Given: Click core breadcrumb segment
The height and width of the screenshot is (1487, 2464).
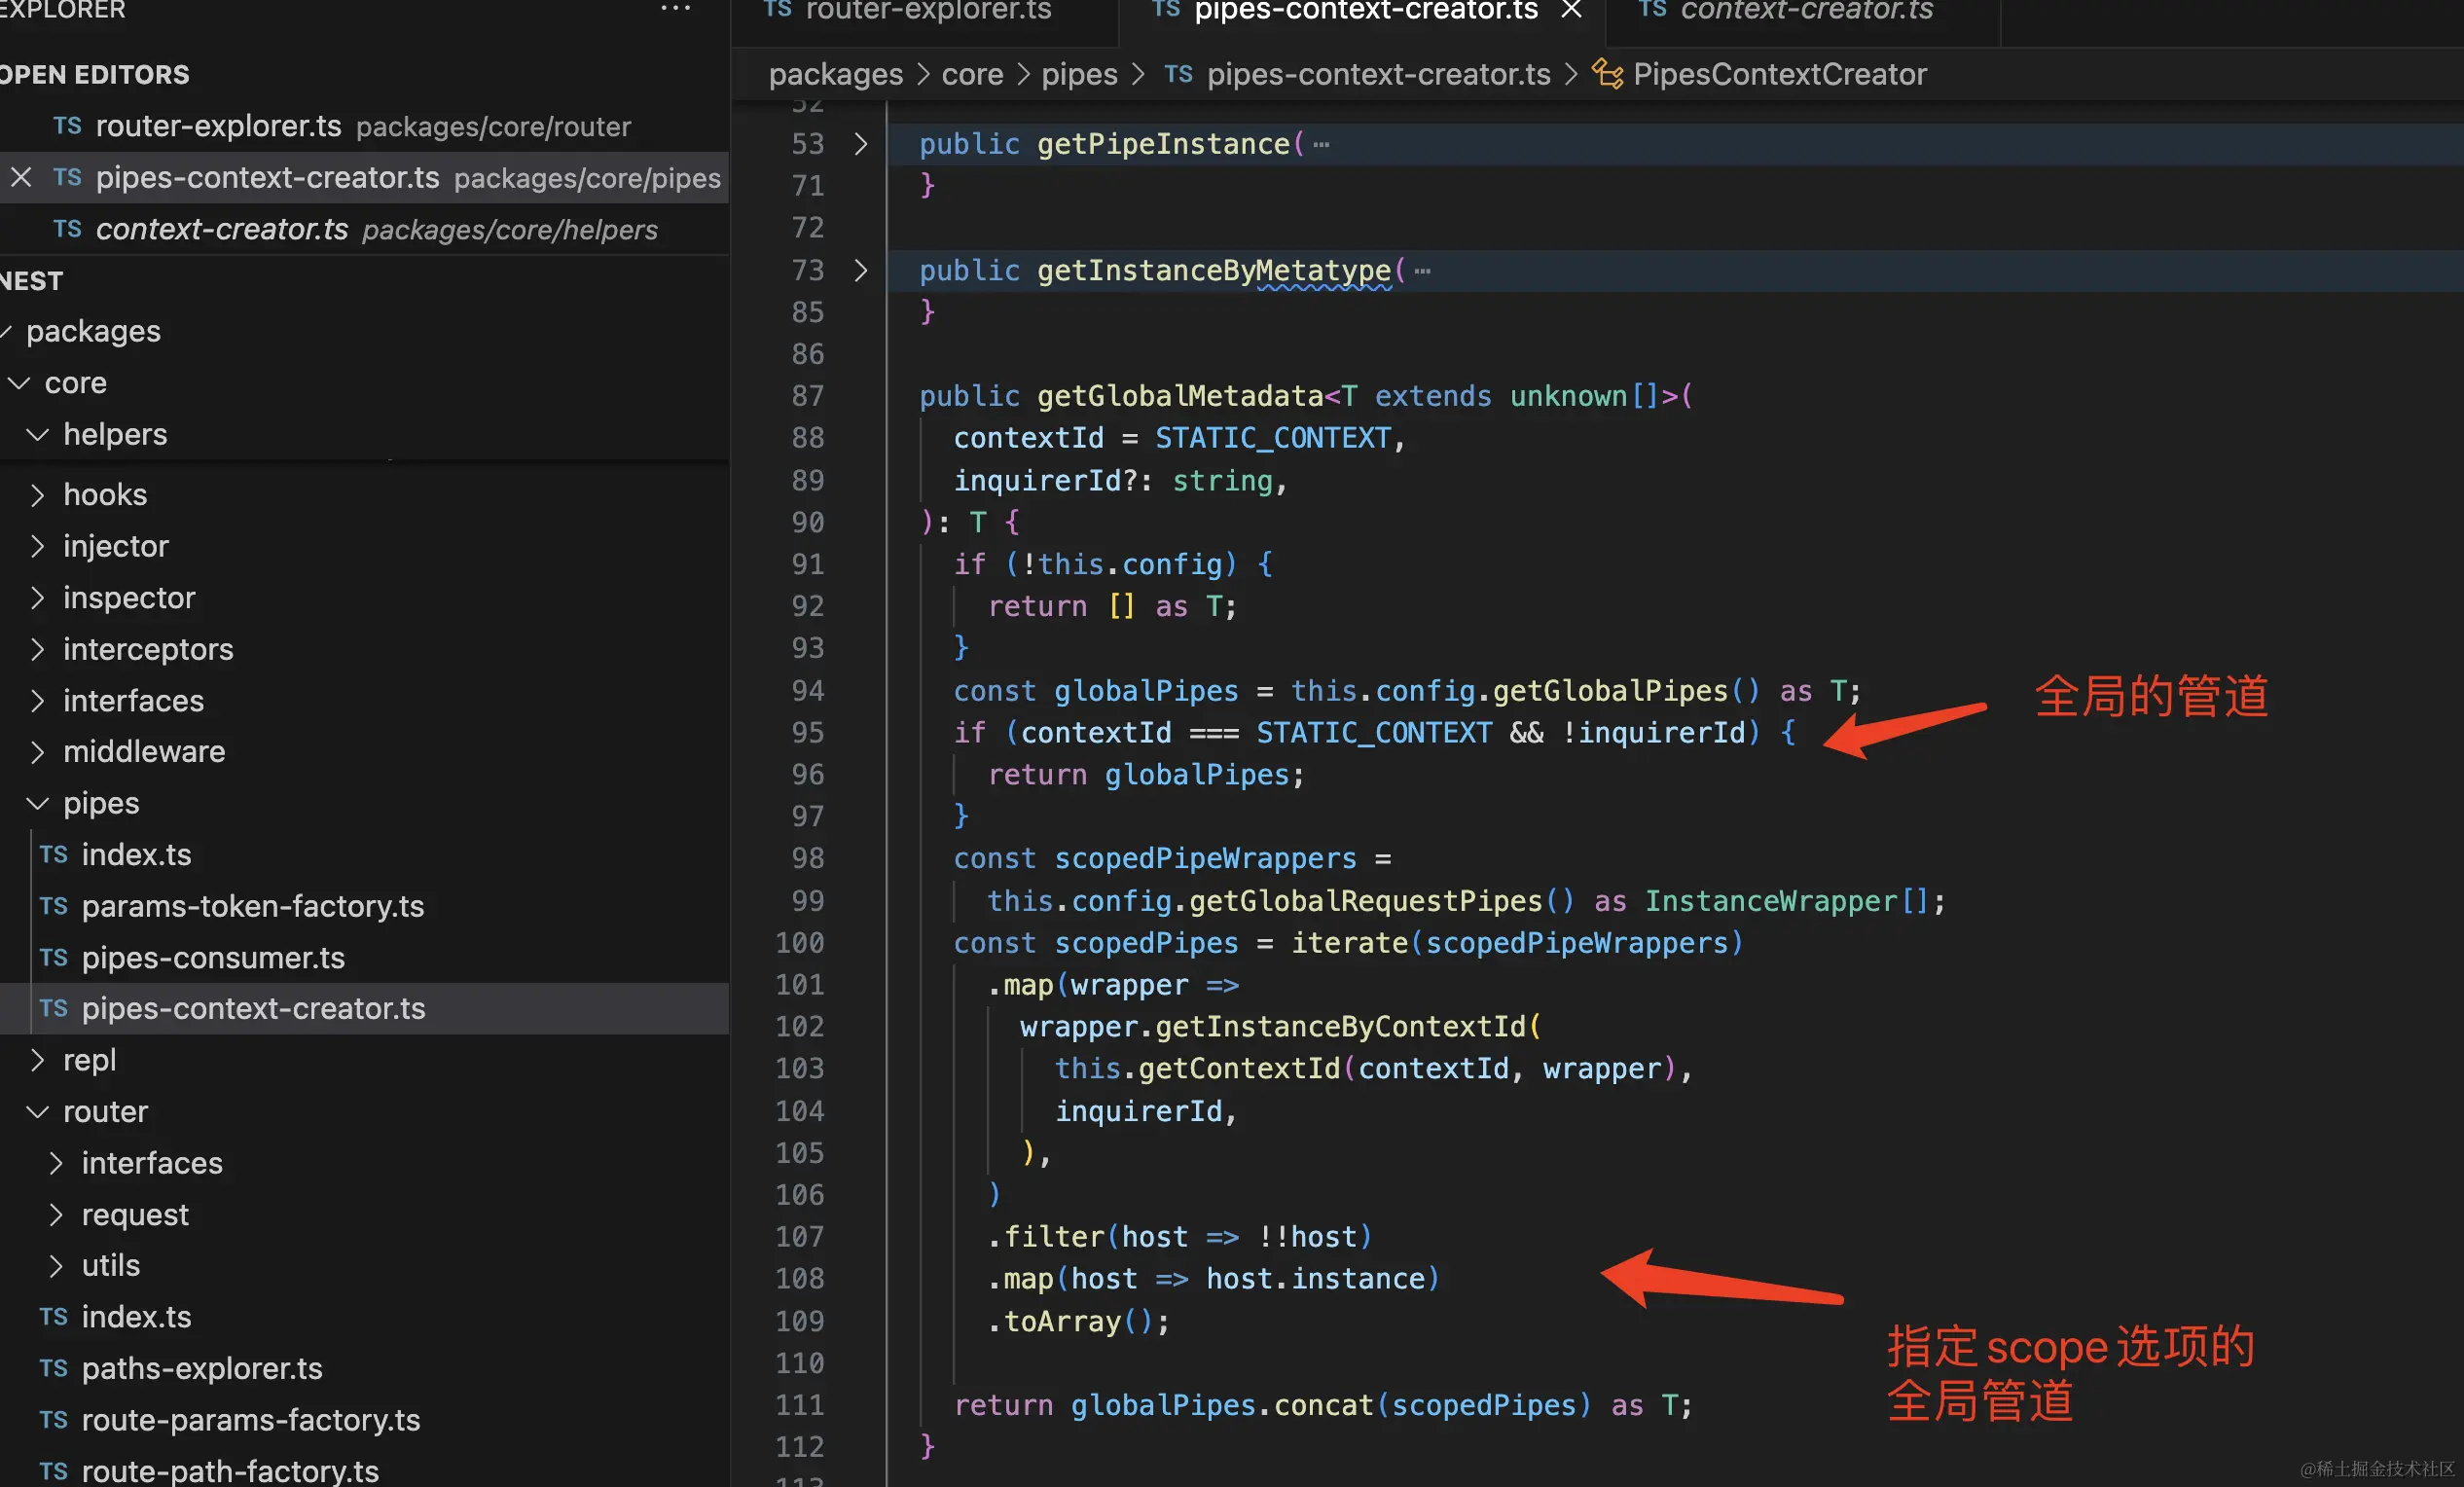Looking at the screenshot, I should point(972,75).
